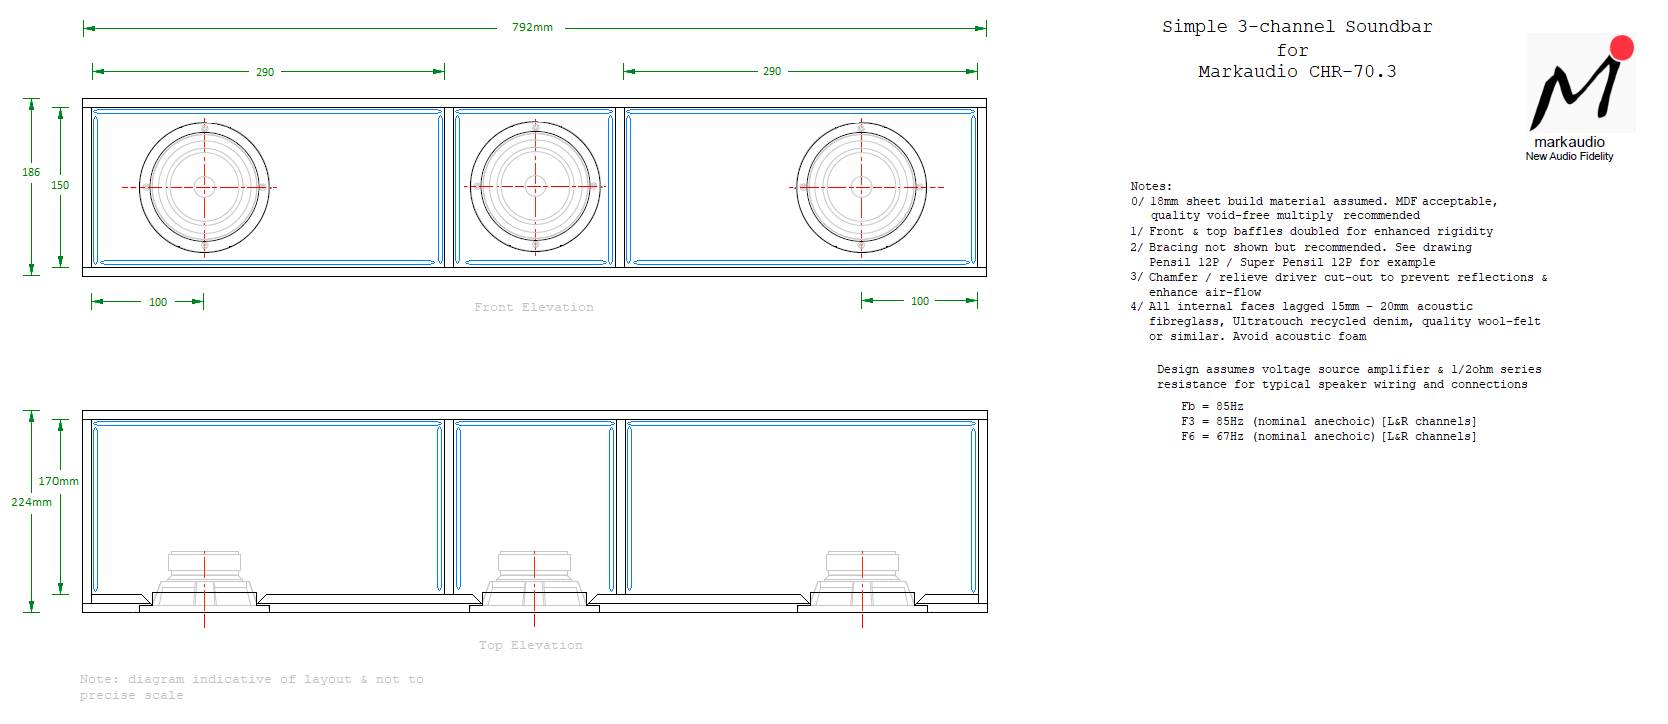Click the left channel driver in Front Elevation
The height and width of the screenshot is (724, 1668).
[204, 187]
